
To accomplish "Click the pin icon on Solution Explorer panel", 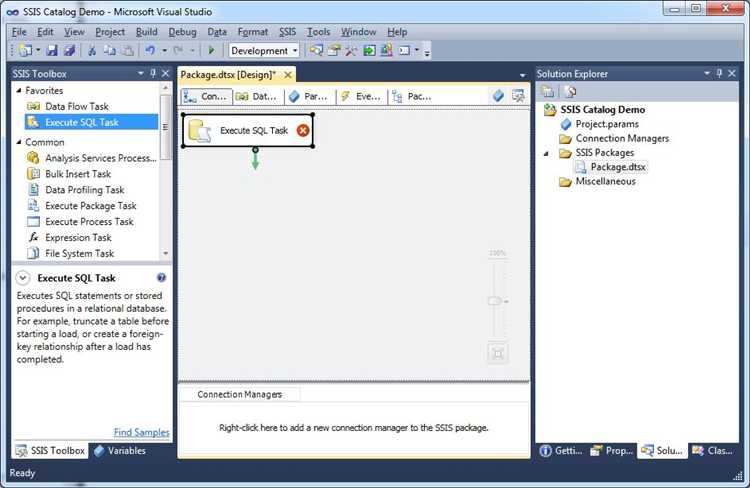I will pyautogui.click(x=719, y=73).
